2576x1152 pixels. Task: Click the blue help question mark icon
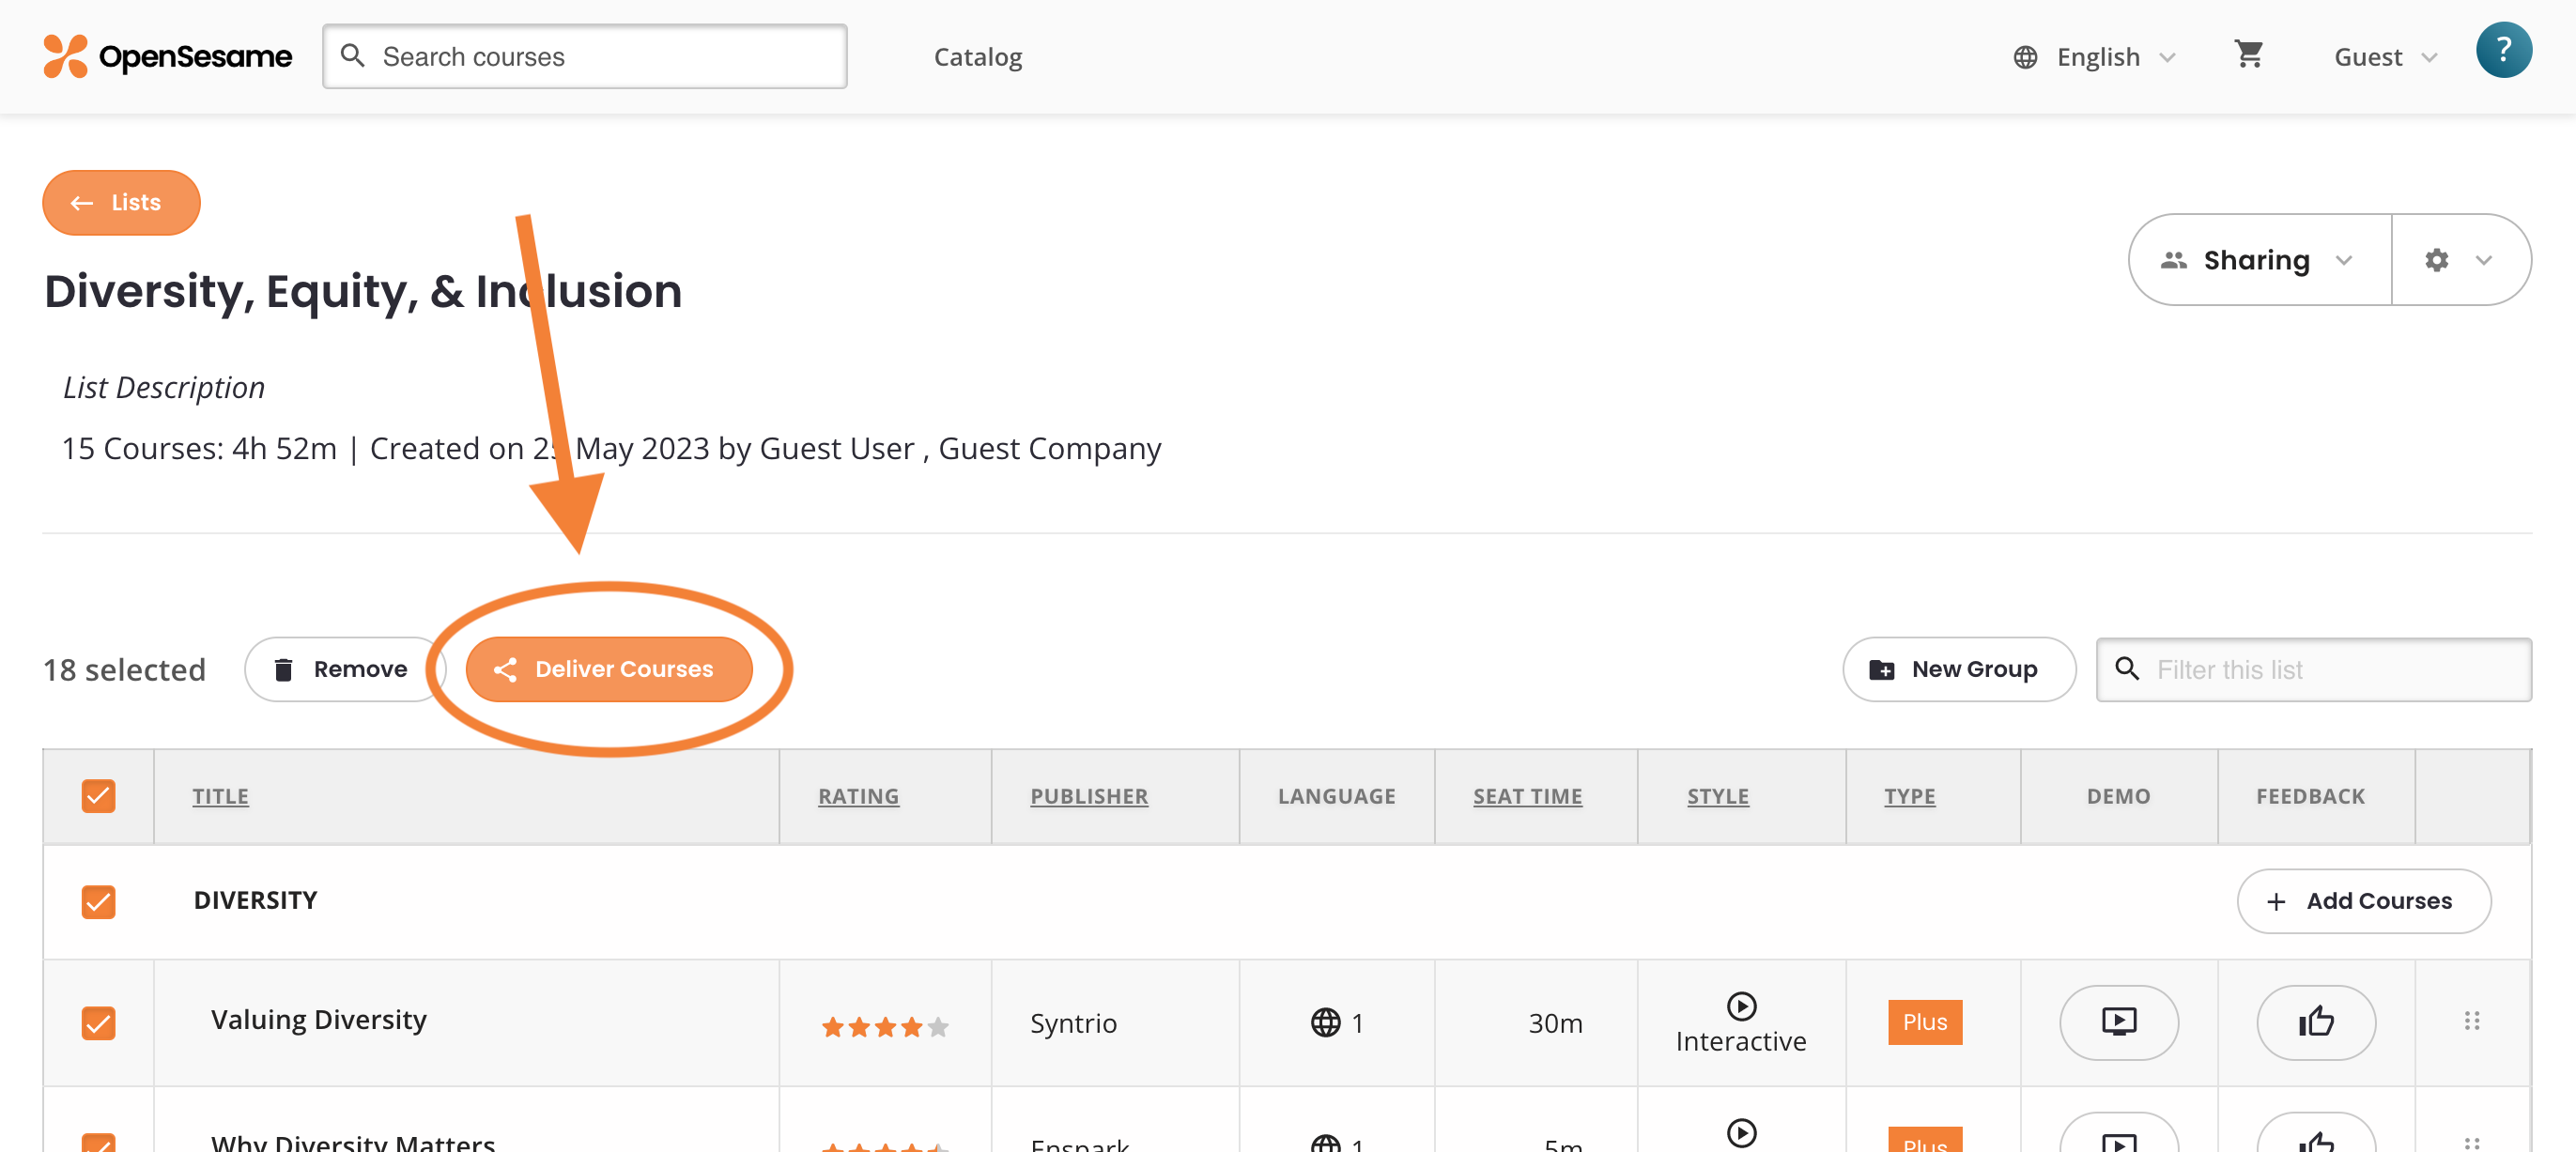pyautogui.click(x=2503, y=50)
